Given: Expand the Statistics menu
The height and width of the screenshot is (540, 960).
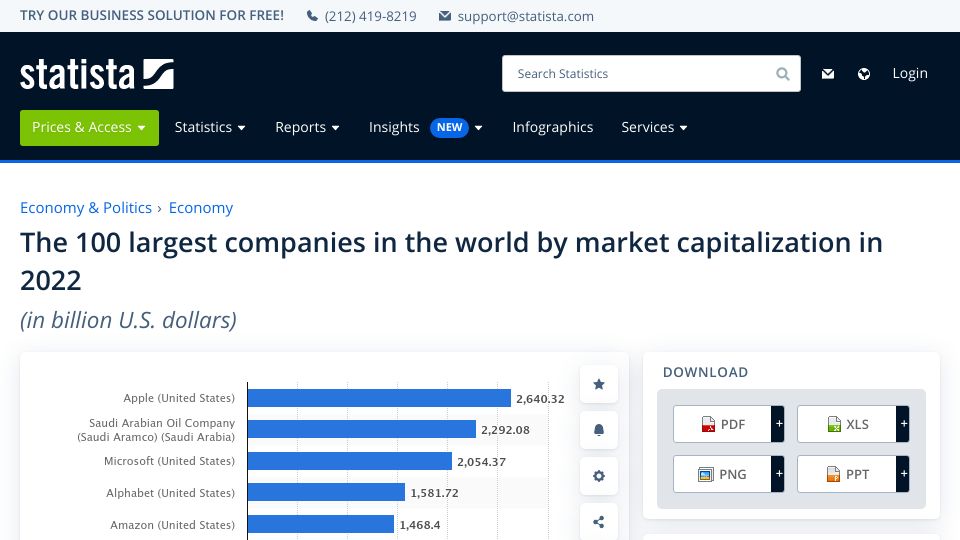Looking at the screenshot, I should 210,127.
